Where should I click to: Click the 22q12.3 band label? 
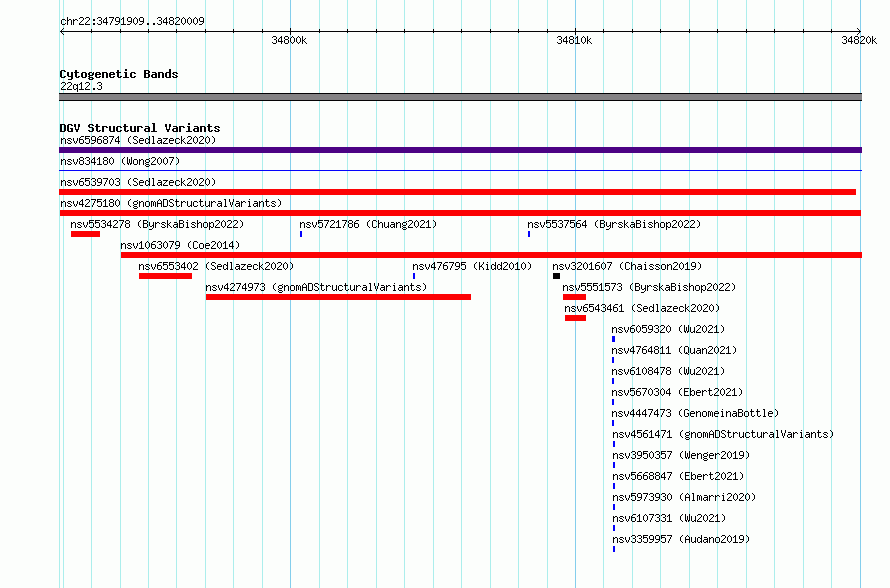pos(81,86)
